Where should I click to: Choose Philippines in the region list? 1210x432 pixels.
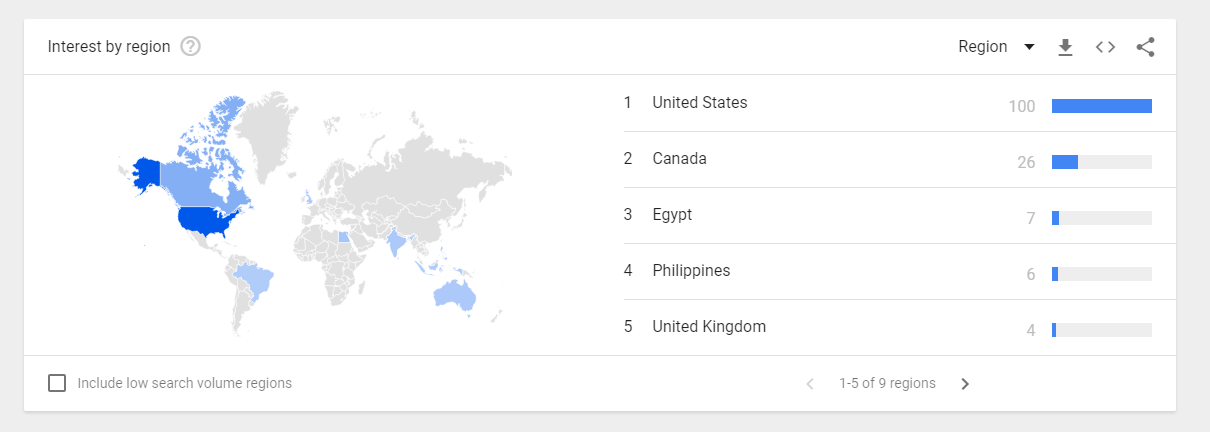(691, 271)
